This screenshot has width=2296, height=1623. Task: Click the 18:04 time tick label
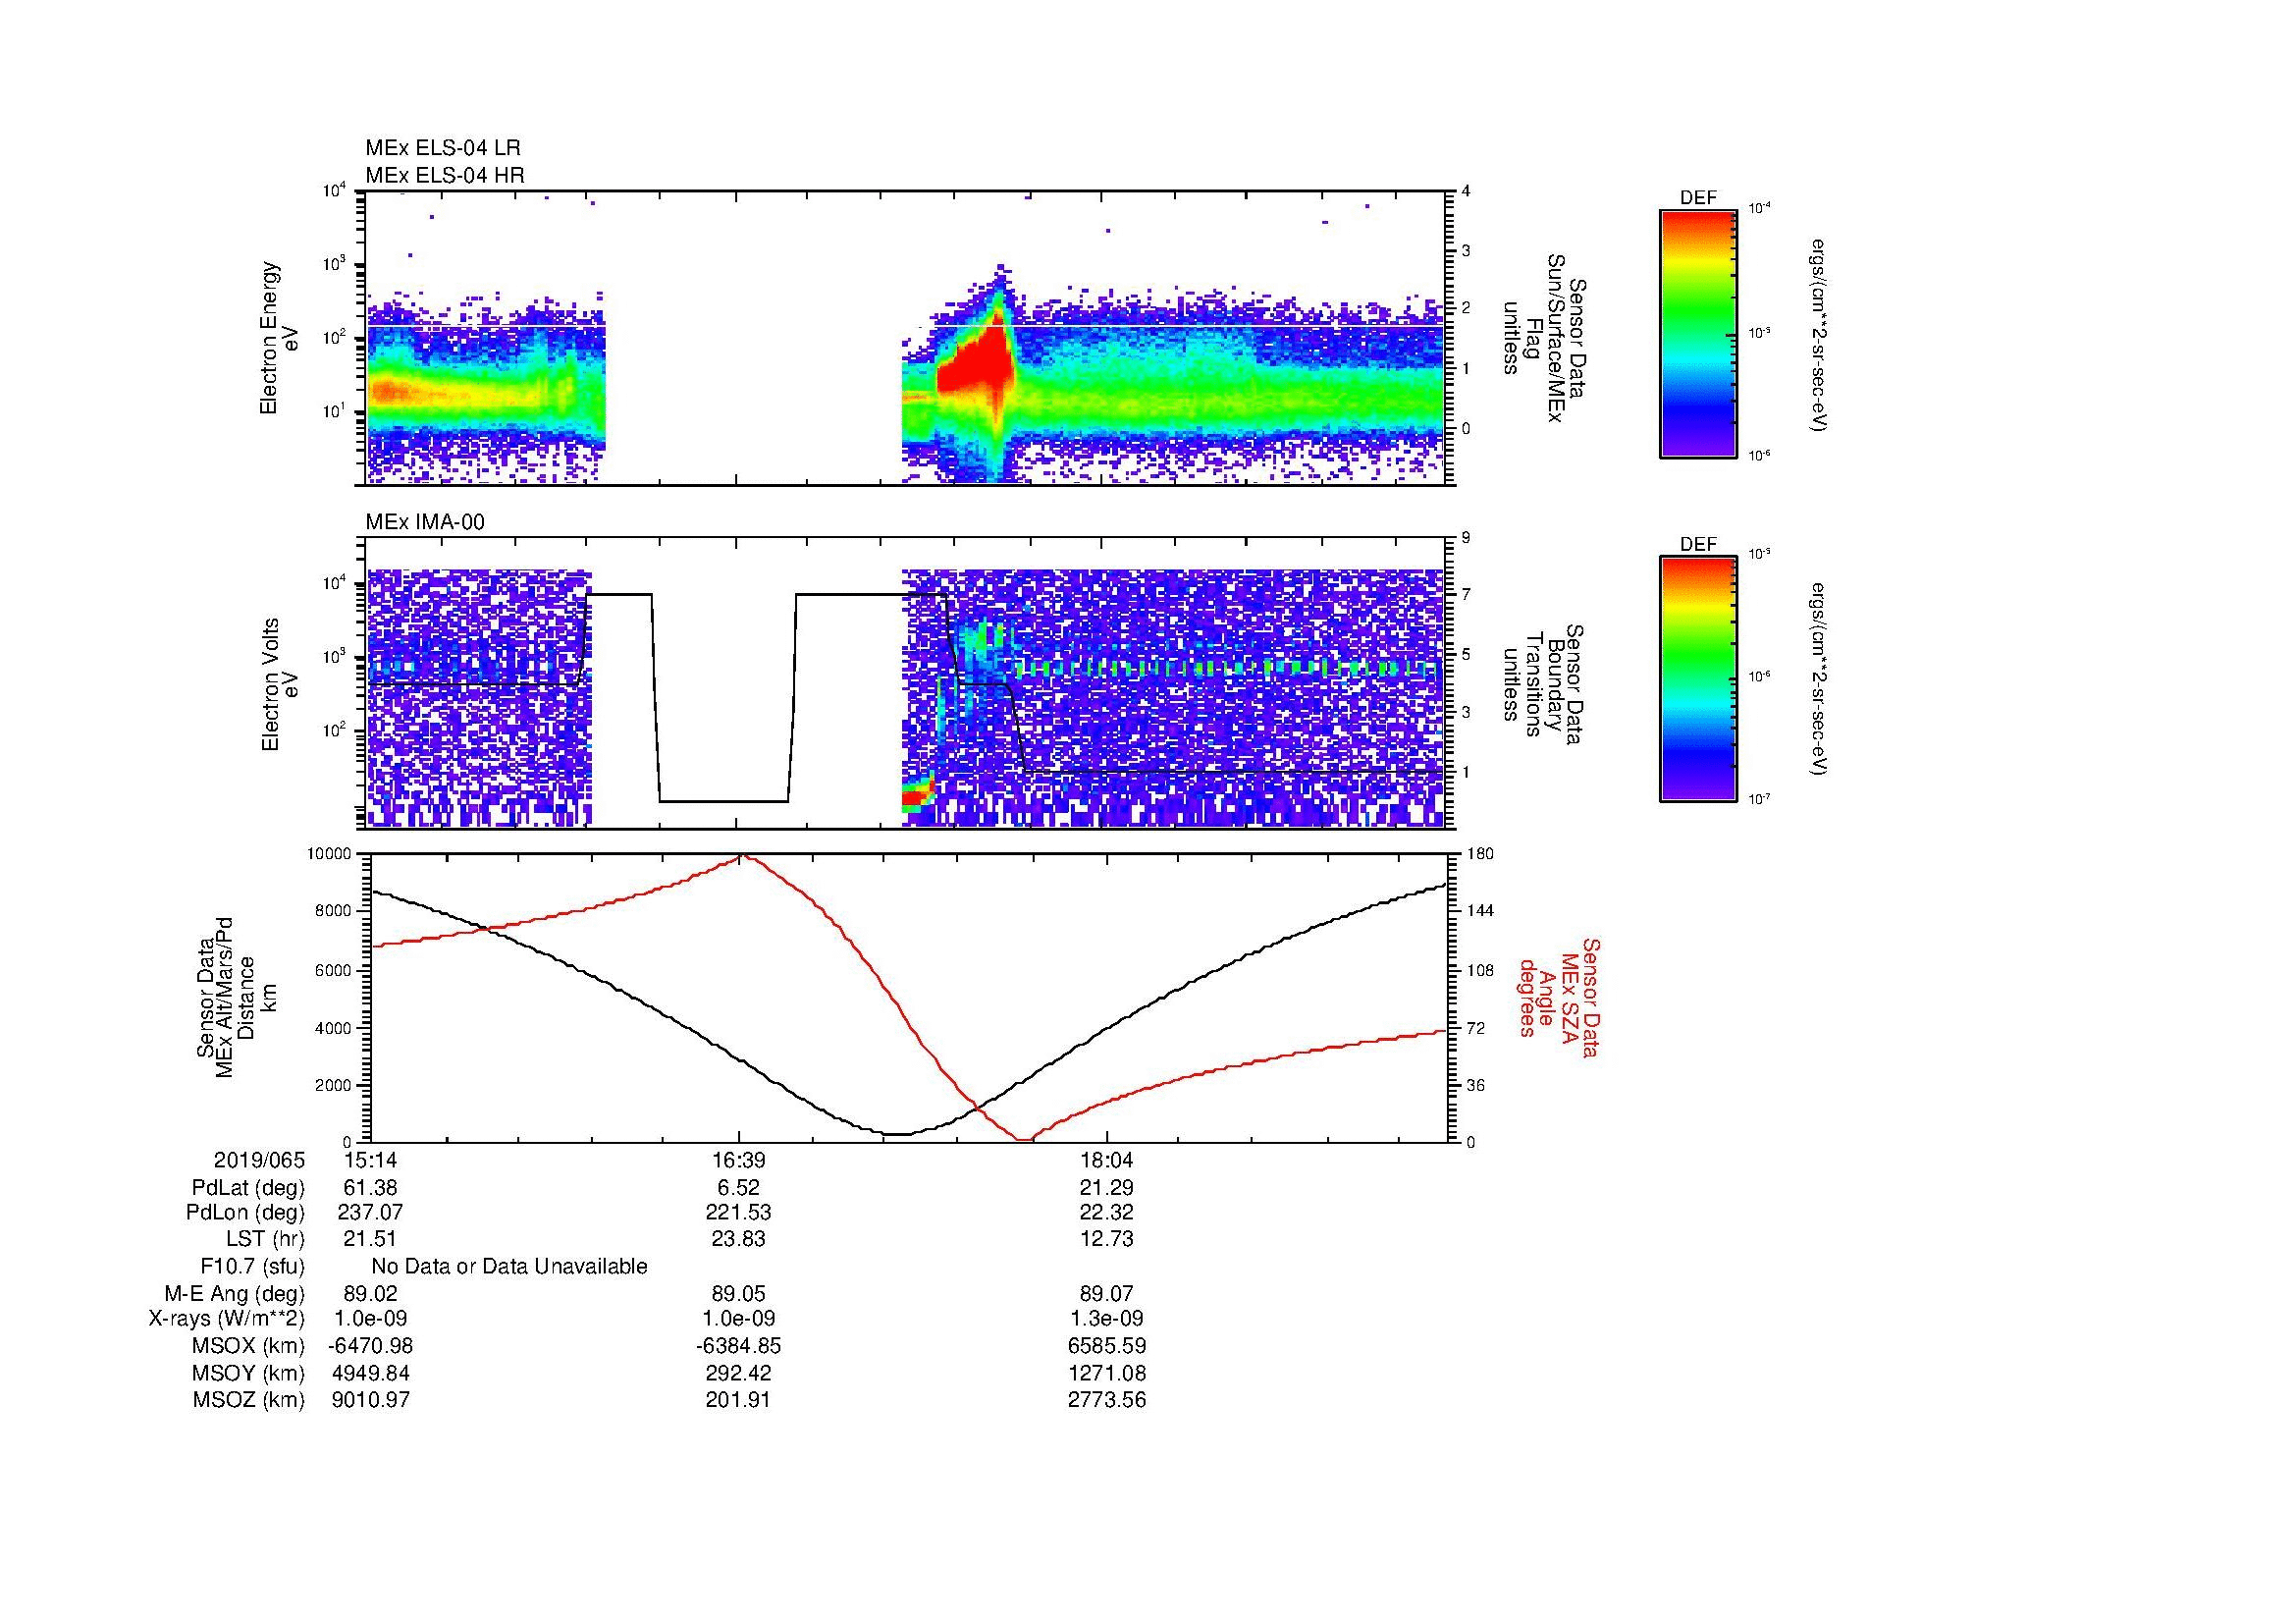(x=1107, y=1161)
